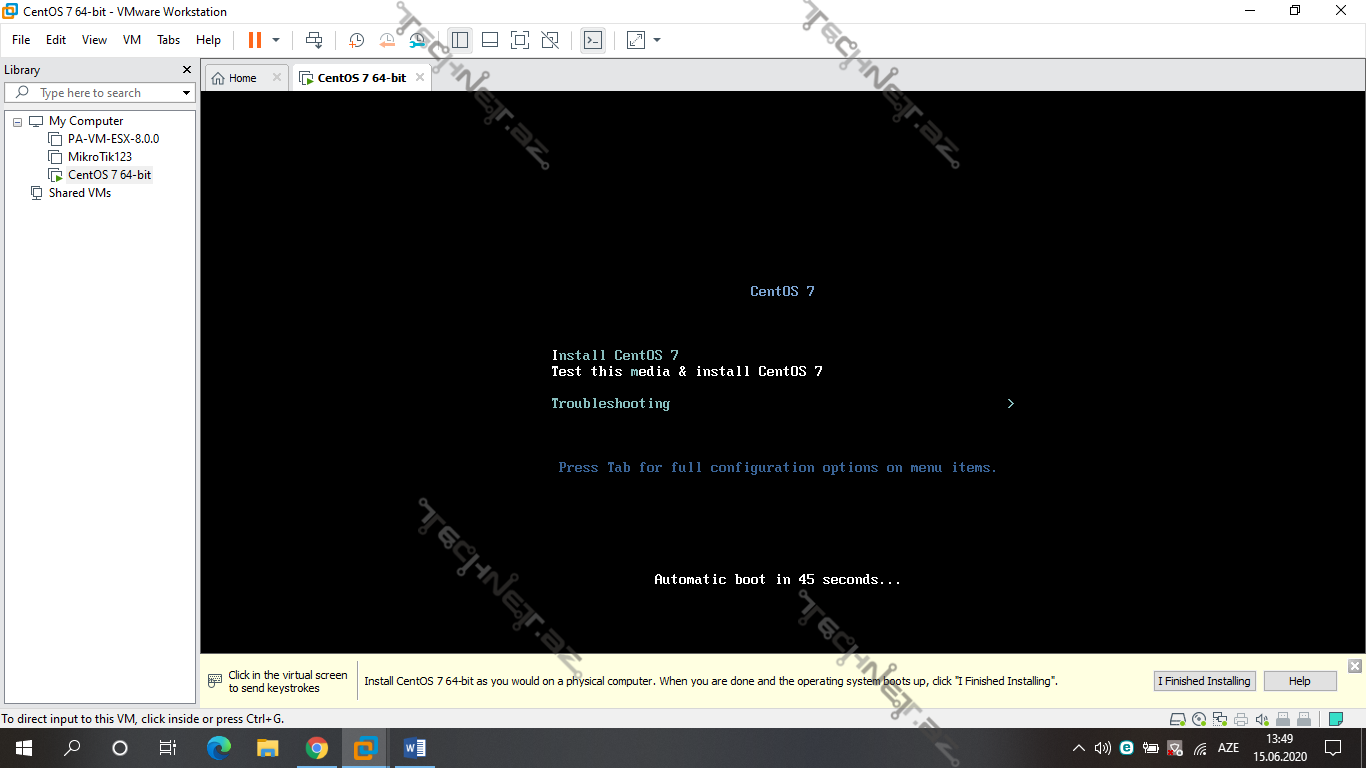Collapse the My Computer tree node
The height and width of the screenshot is (768, 1366).
[17, 121]
